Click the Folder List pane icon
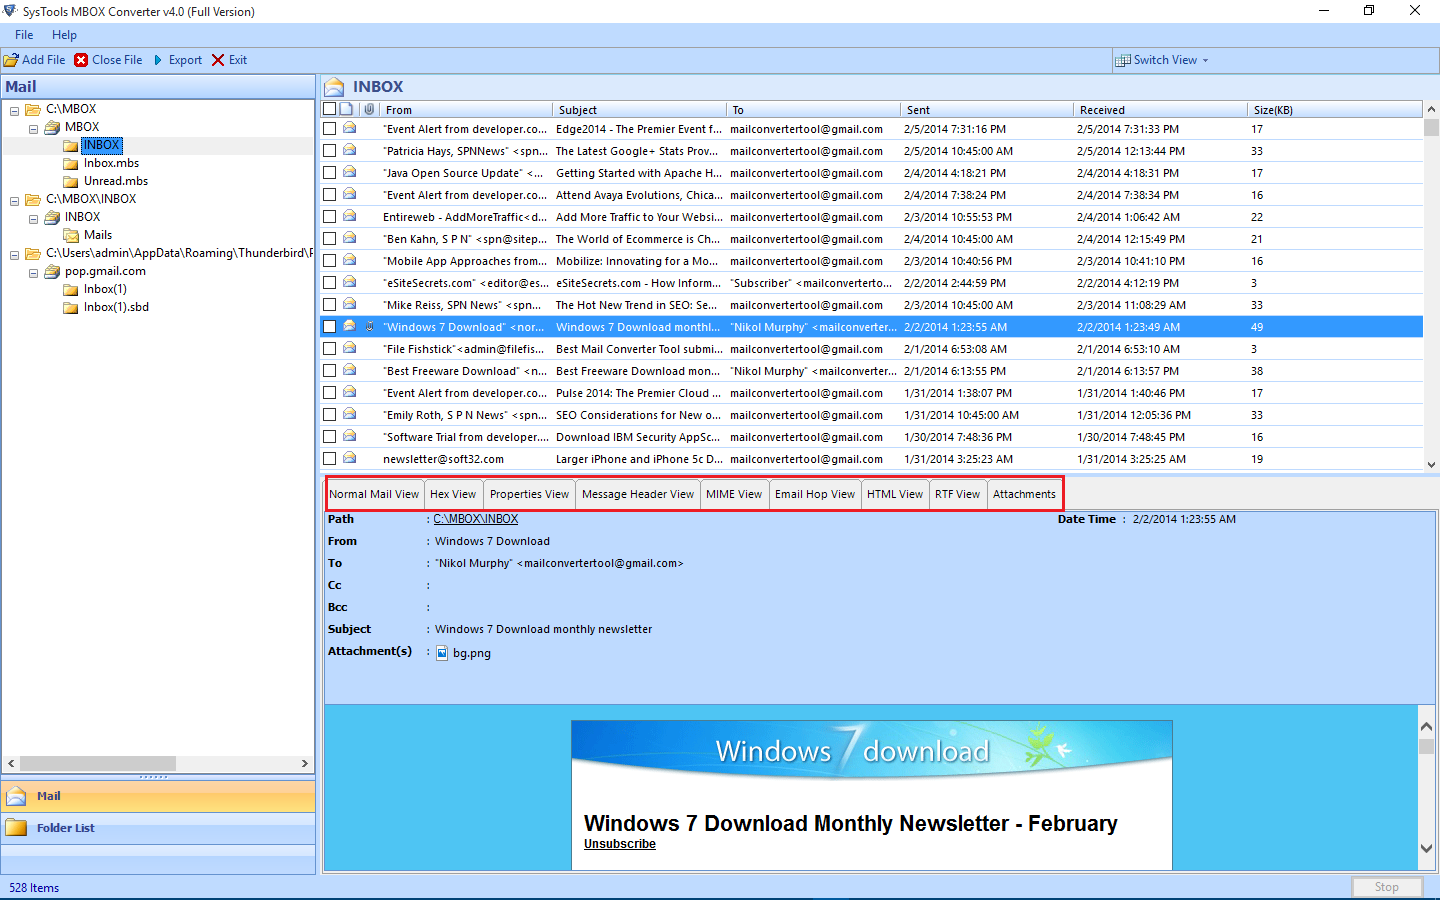1440x900 pixels. pos(16,828)
